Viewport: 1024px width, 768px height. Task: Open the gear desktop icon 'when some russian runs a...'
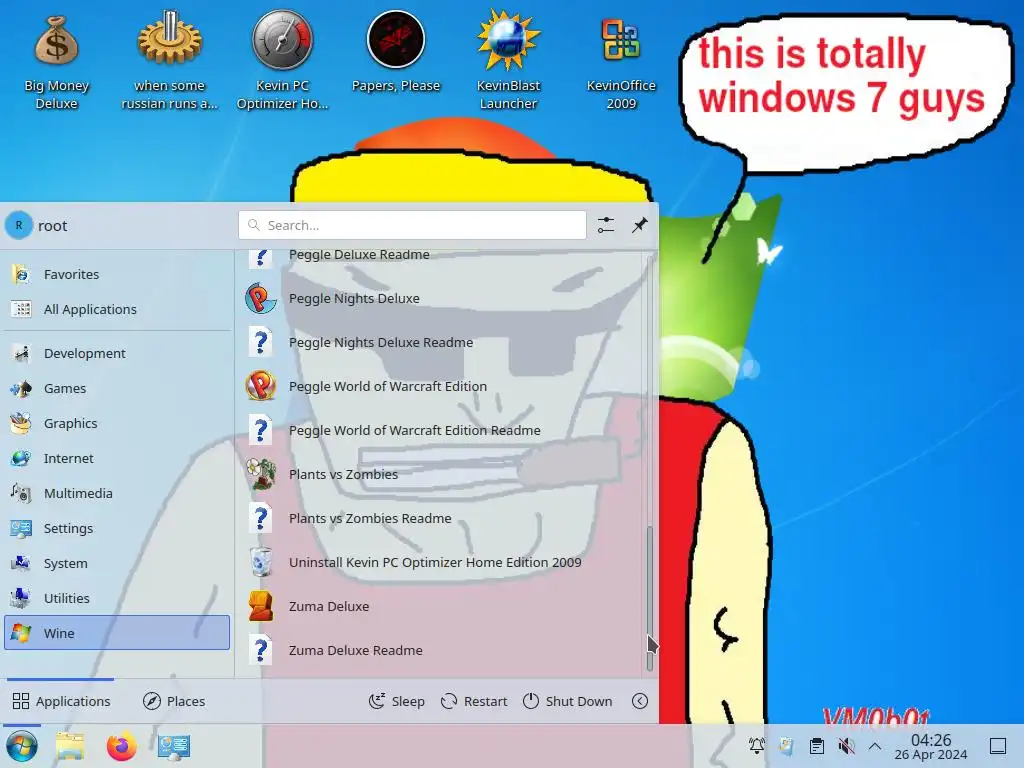169,61
